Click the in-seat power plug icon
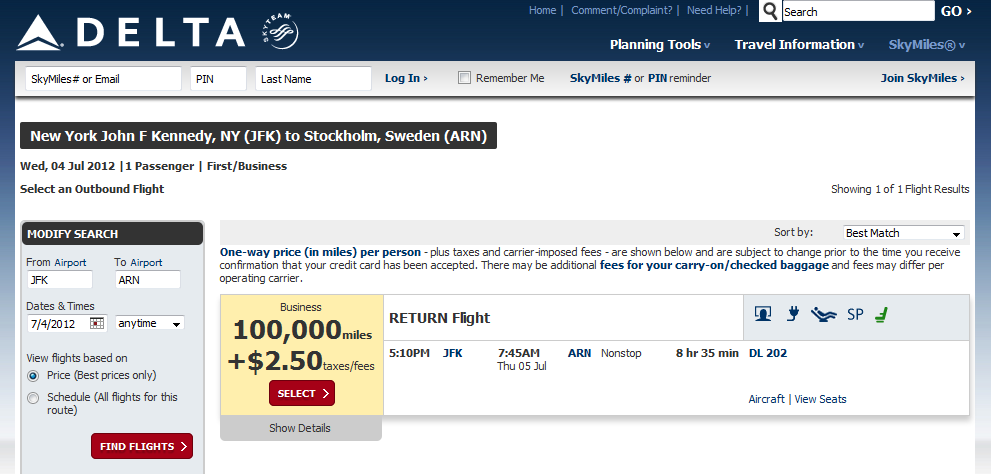The image size is (991, 474). pos(792,315)
